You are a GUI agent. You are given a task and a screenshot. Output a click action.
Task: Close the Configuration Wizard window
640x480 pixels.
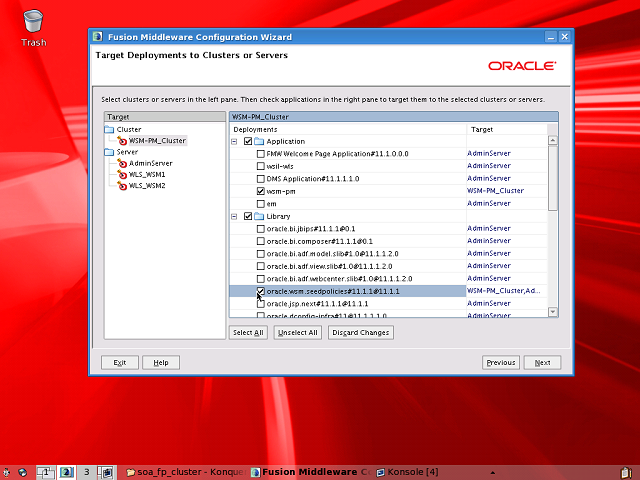point(564,37)
